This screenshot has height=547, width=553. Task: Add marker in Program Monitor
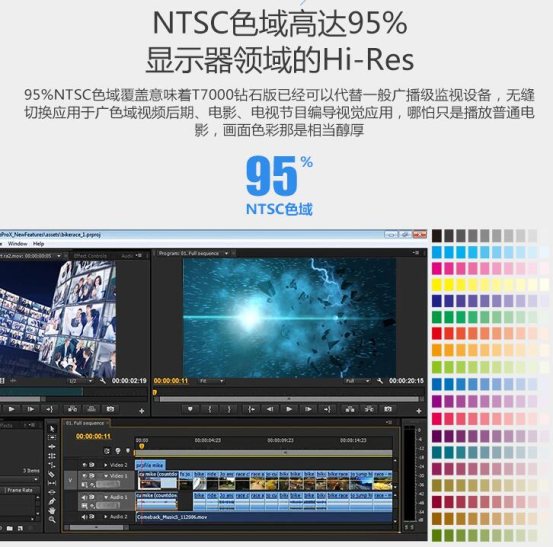click(190, 409)
